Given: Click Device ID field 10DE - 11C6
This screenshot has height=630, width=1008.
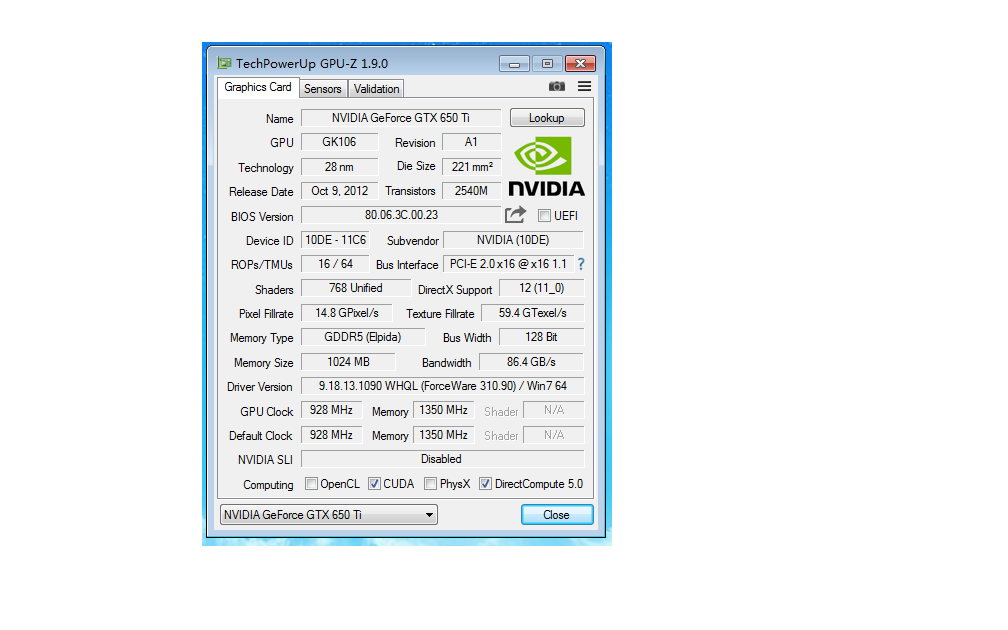Looking at the screenshot, I should tap(335, 240).
